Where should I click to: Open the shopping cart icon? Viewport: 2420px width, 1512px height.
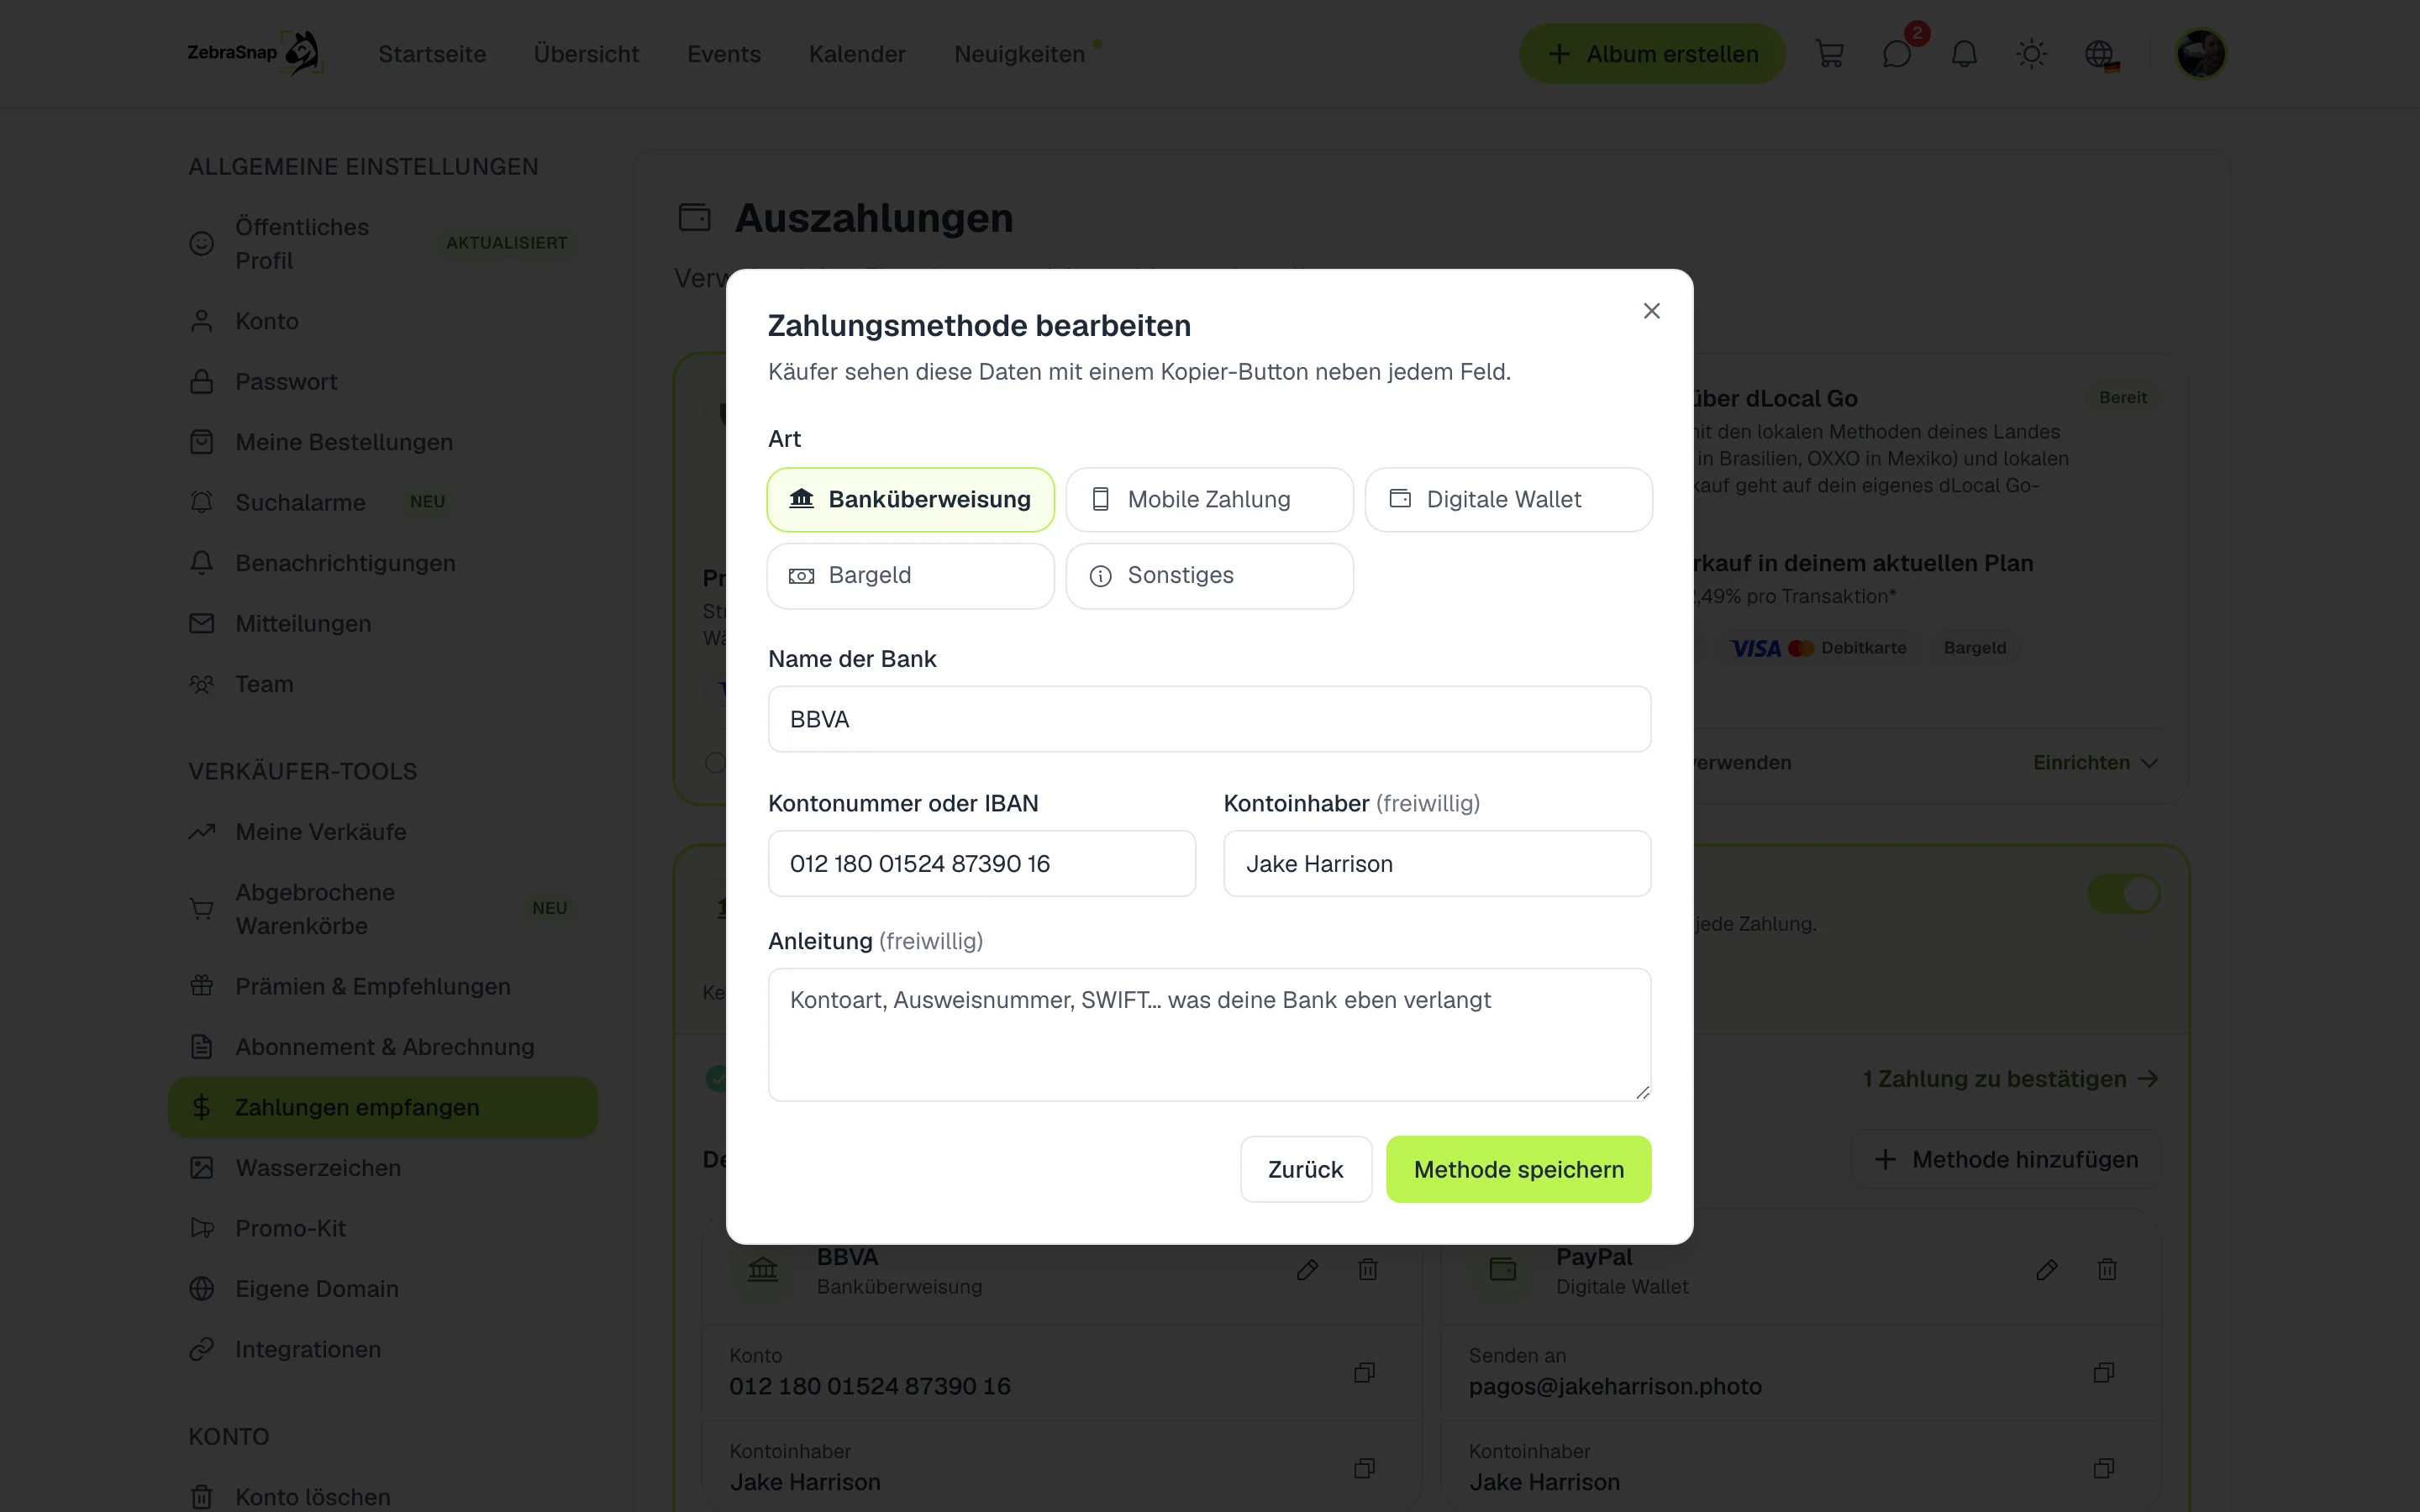click(x=1829, y=54)
